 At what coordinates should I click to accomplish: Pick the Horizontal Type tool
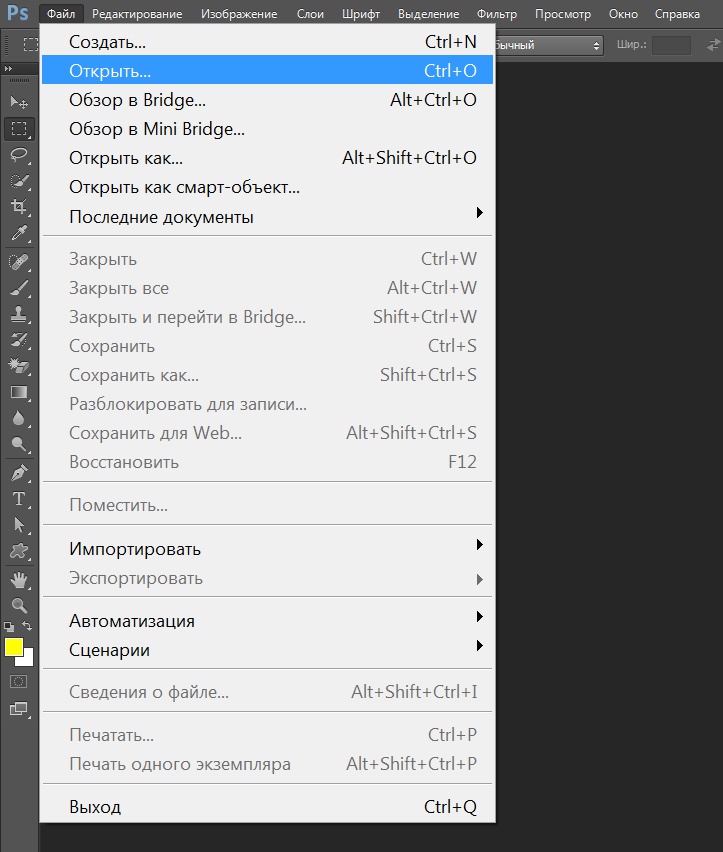click(18, 498)
